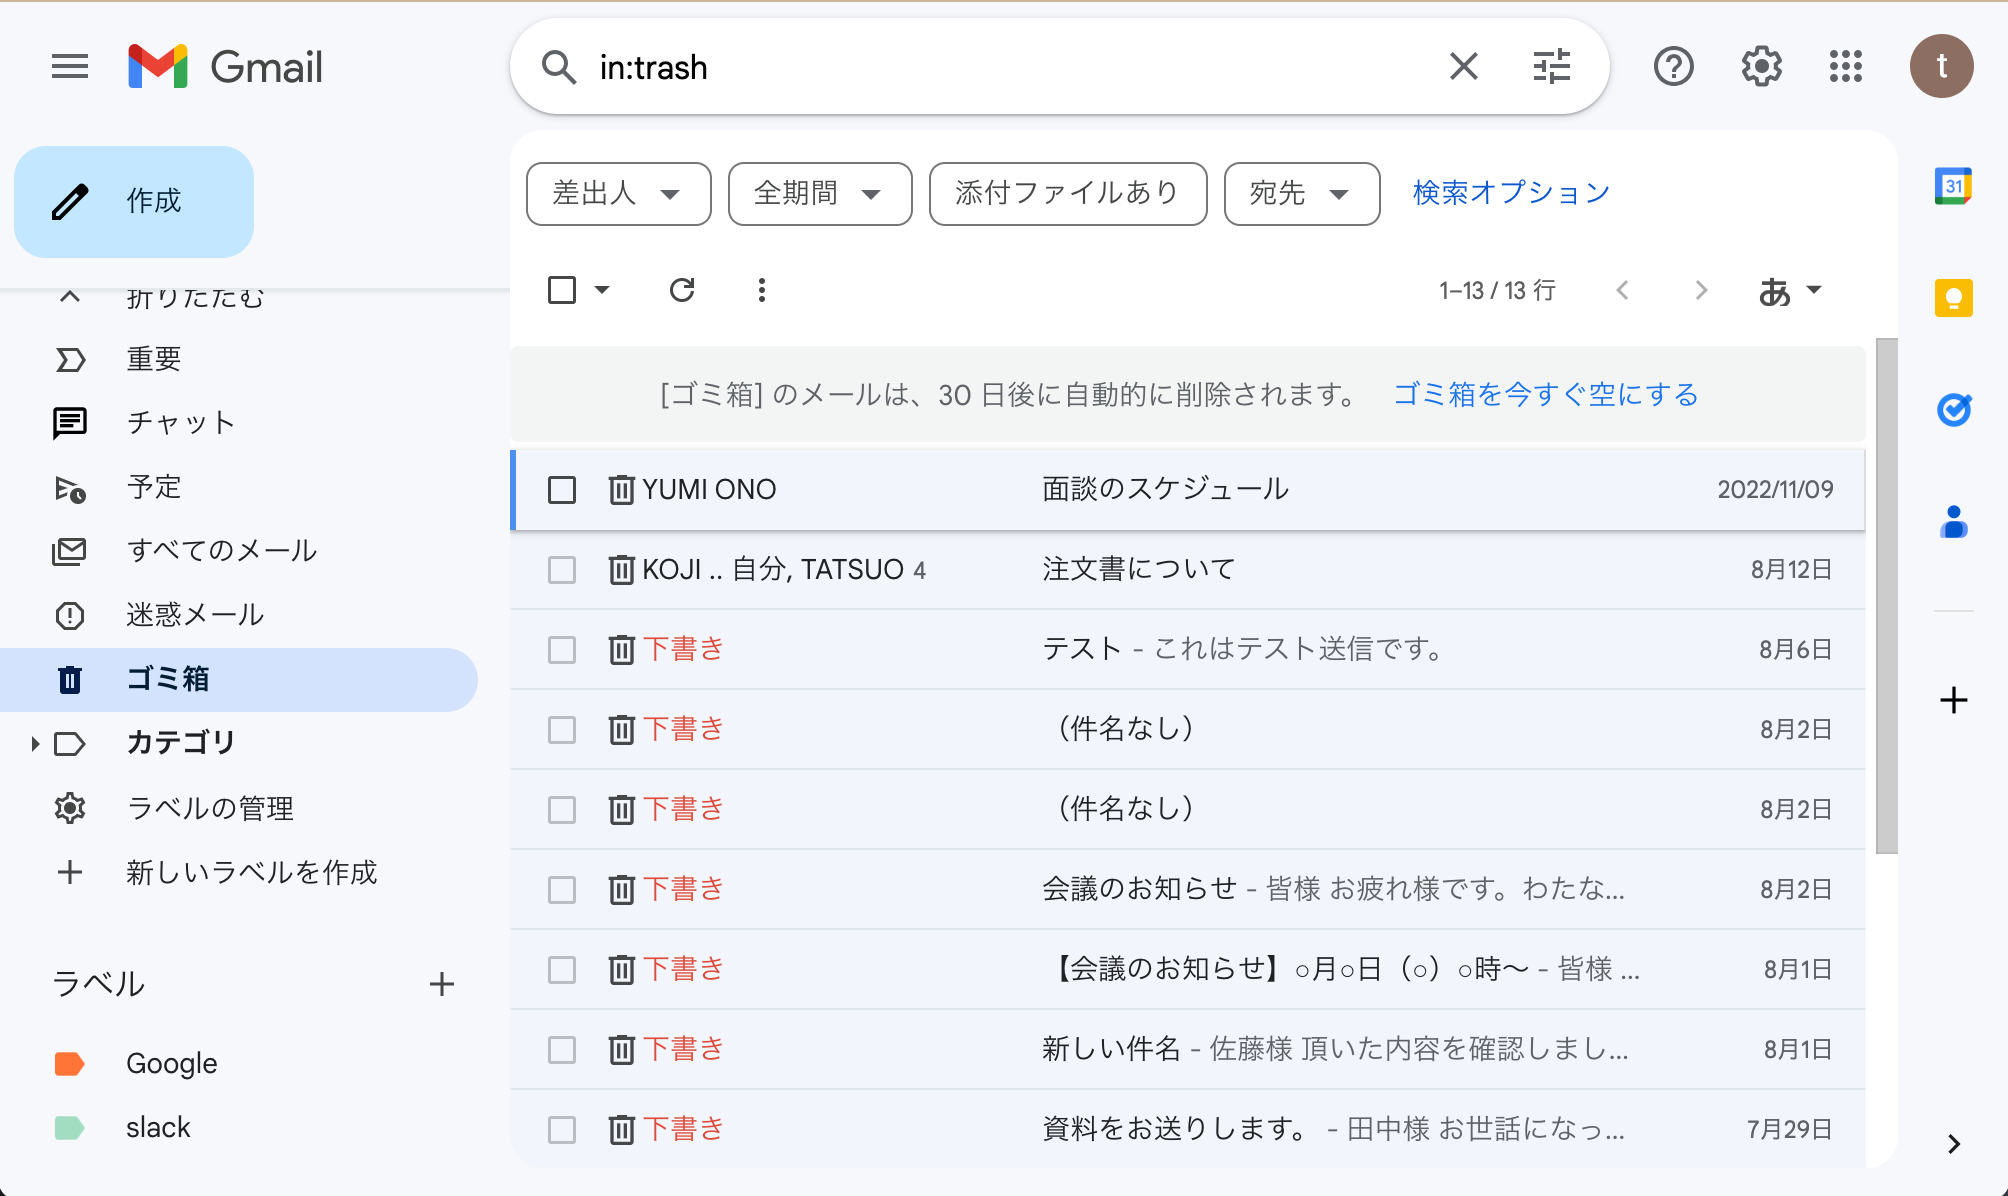Check the YUMI ONO message checkbox
The height and width of the screenshot is (1196, 2008).
click(562, 490)
